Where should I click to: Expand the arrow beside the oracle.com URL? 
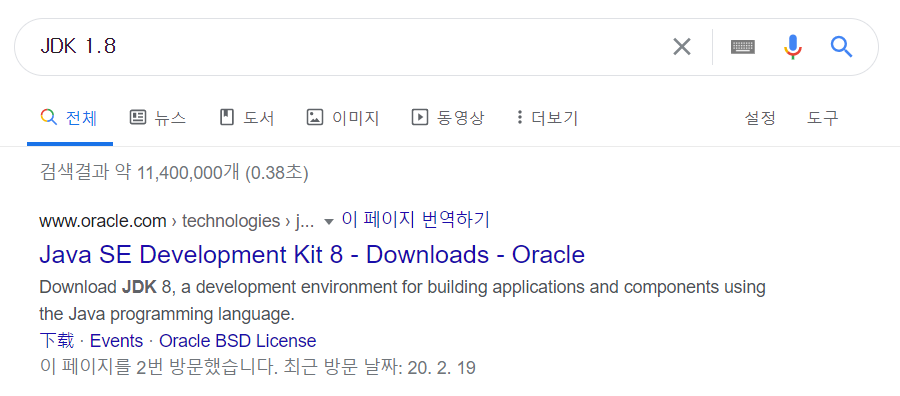329,222
